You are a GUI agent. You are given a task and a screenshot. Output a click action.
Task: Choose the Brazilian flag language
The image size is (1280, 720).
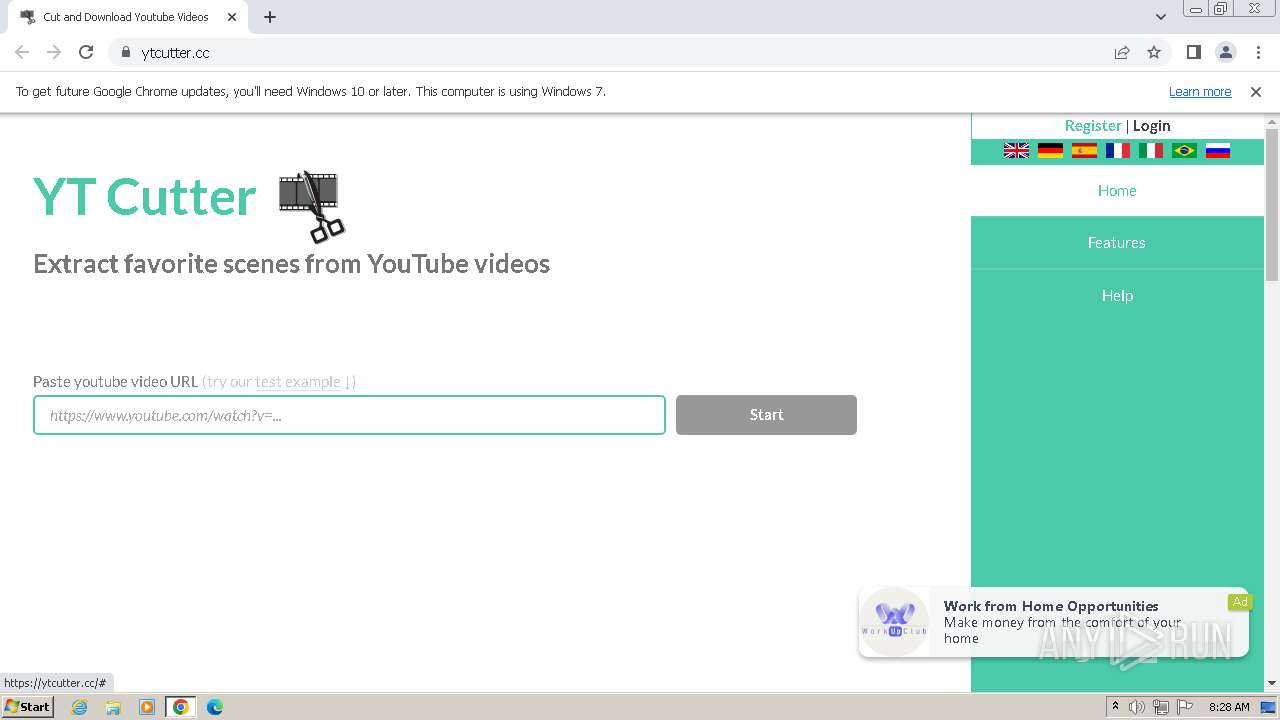pos(1184,151)
